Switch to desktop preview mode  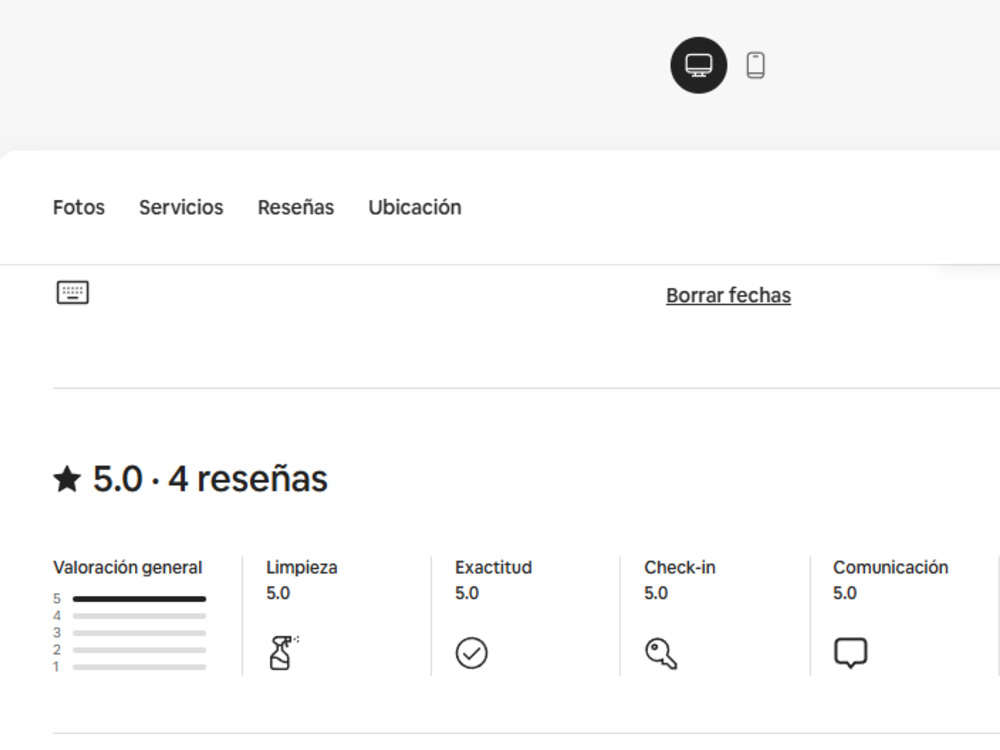pyautogui.click(x=698, y=65)
